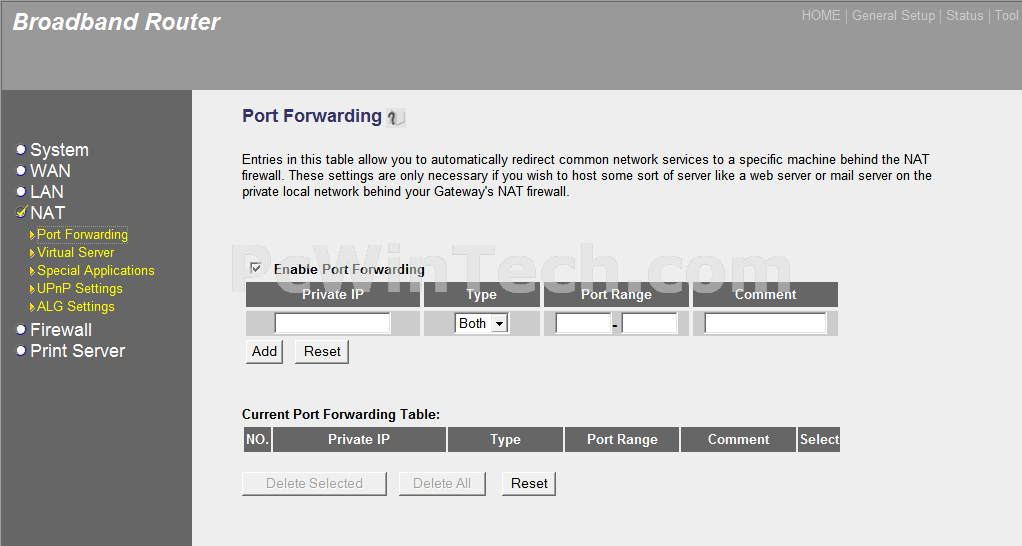Open UPnP Settings under NAT
This screenshot has width=1022, height=546.
click(x=80, y=289)
